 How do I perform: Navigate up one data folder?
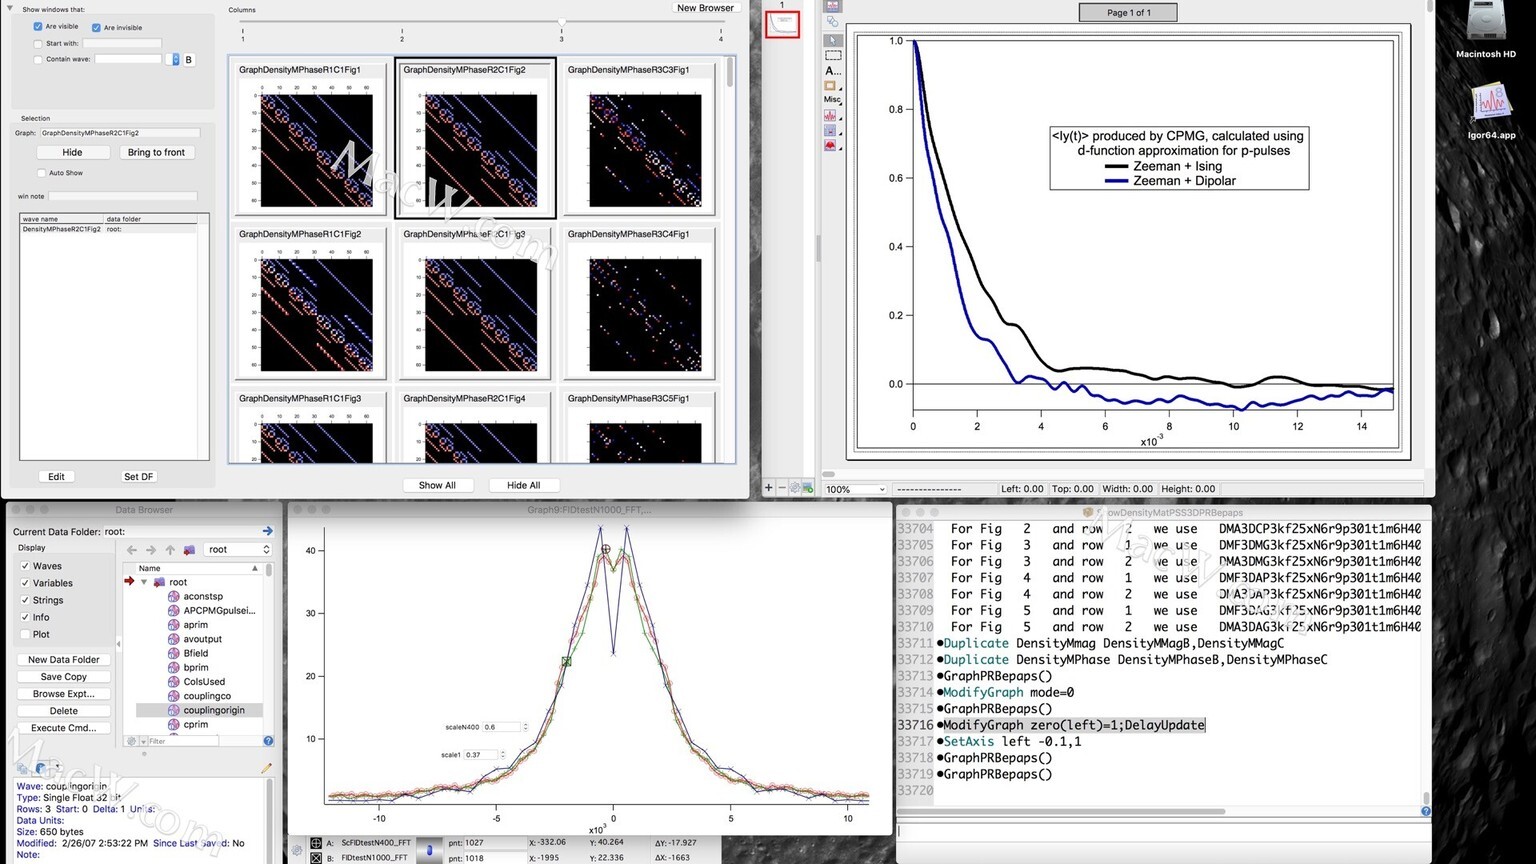click(170, 550)
